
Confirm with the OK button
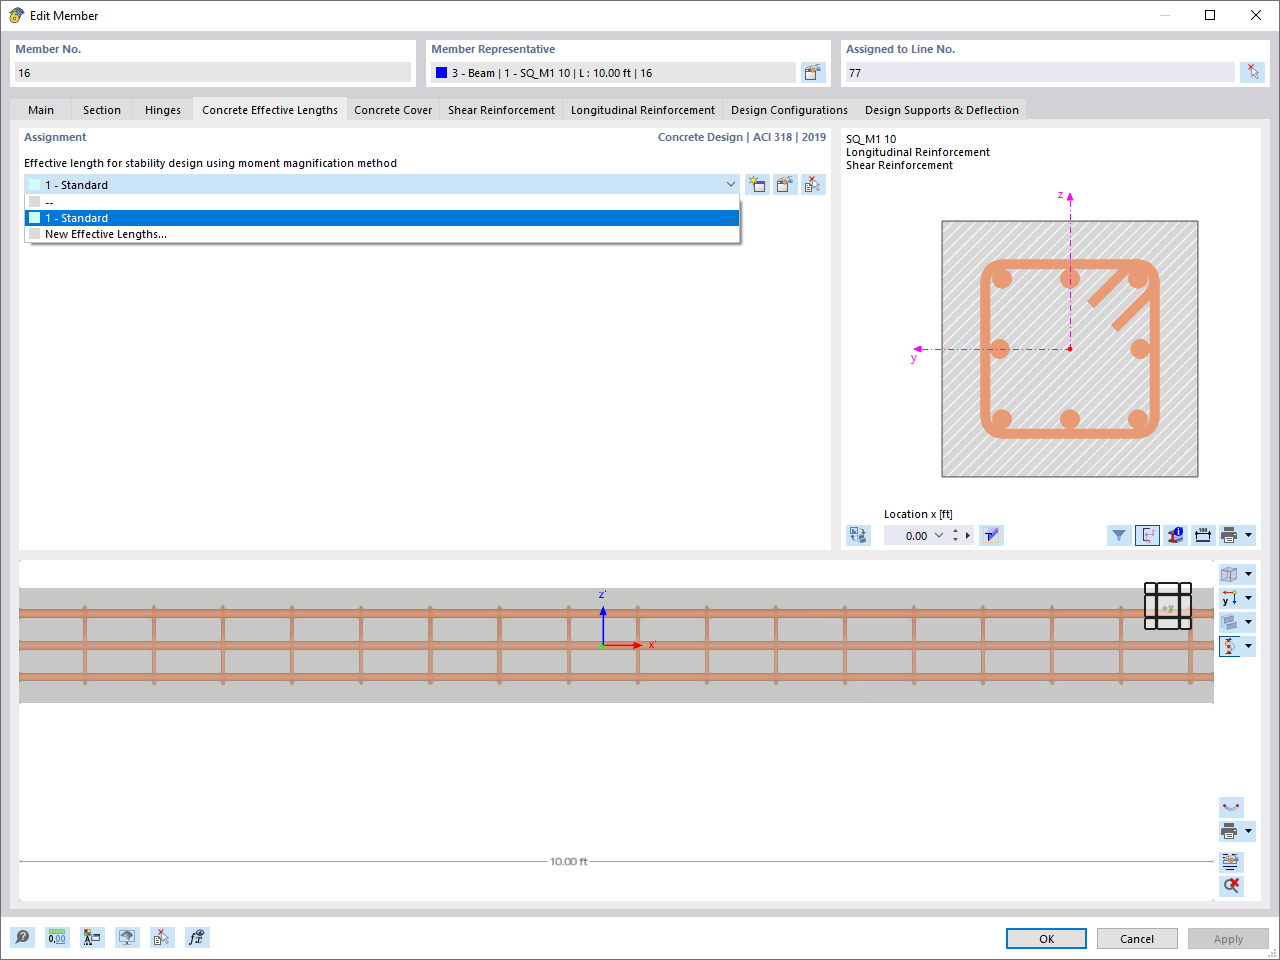pyautogui.click(x=1046, y=938)
